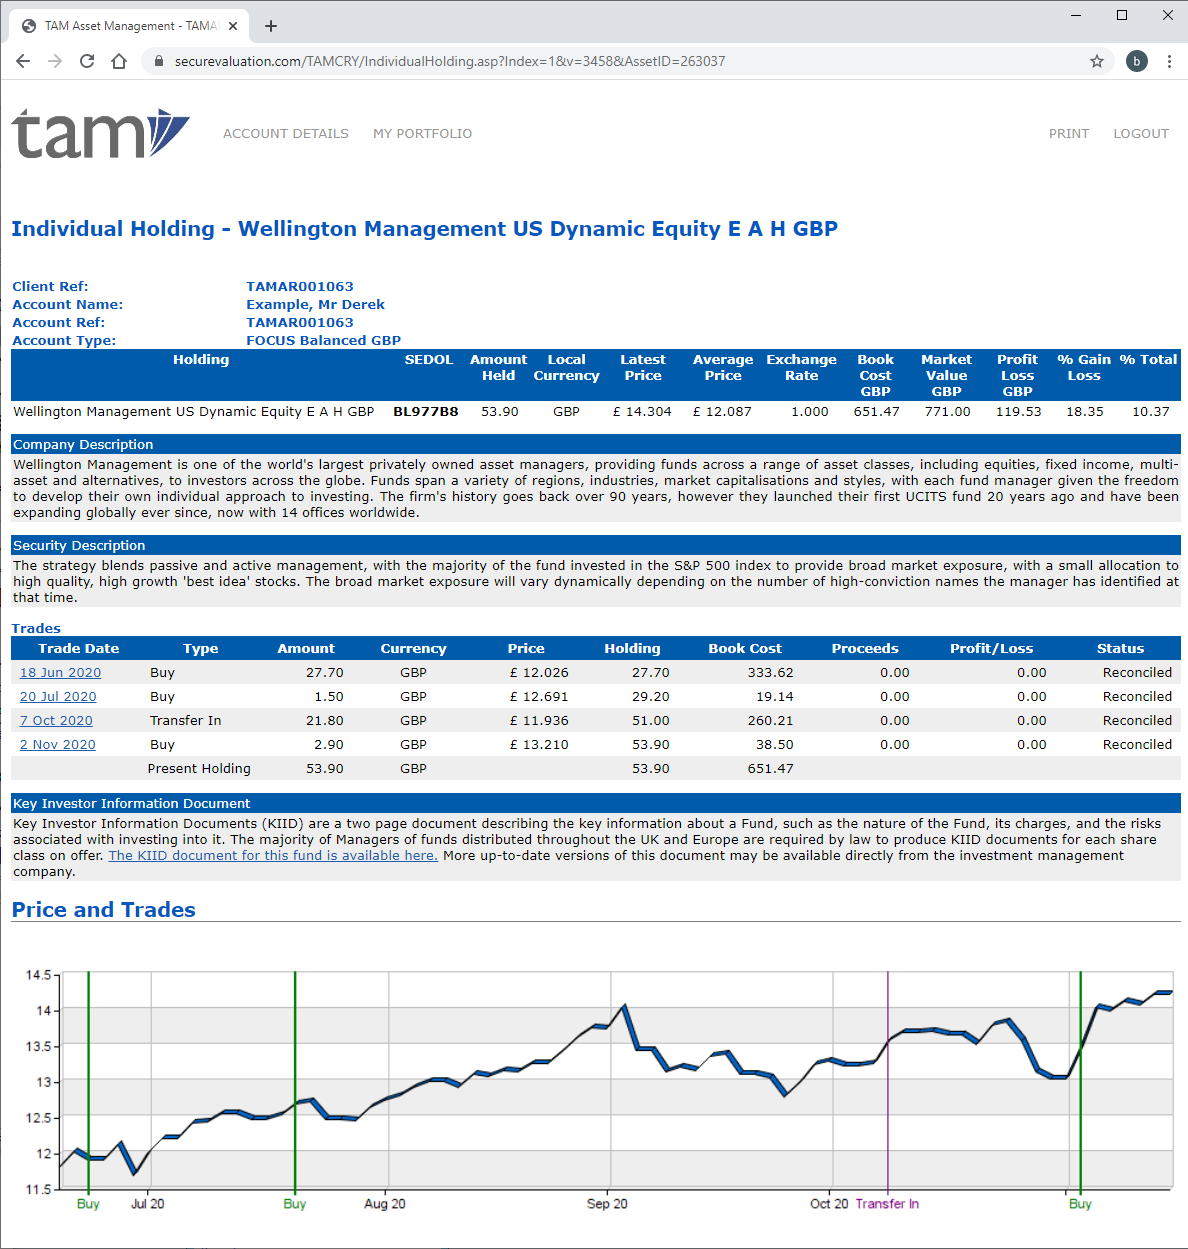Viewport: 1188px width, 1249px height.
Task: Click the 333.62 book cost cell
Action: [x=770, y=673]
